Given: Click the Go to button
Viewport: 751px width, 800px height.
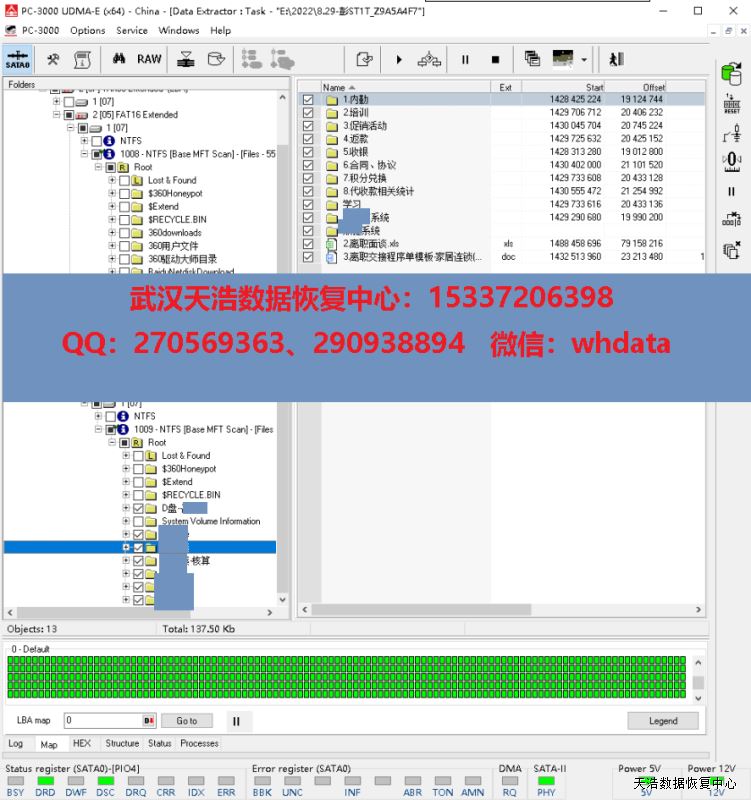Looking at the screenshot, I should 187,721.
